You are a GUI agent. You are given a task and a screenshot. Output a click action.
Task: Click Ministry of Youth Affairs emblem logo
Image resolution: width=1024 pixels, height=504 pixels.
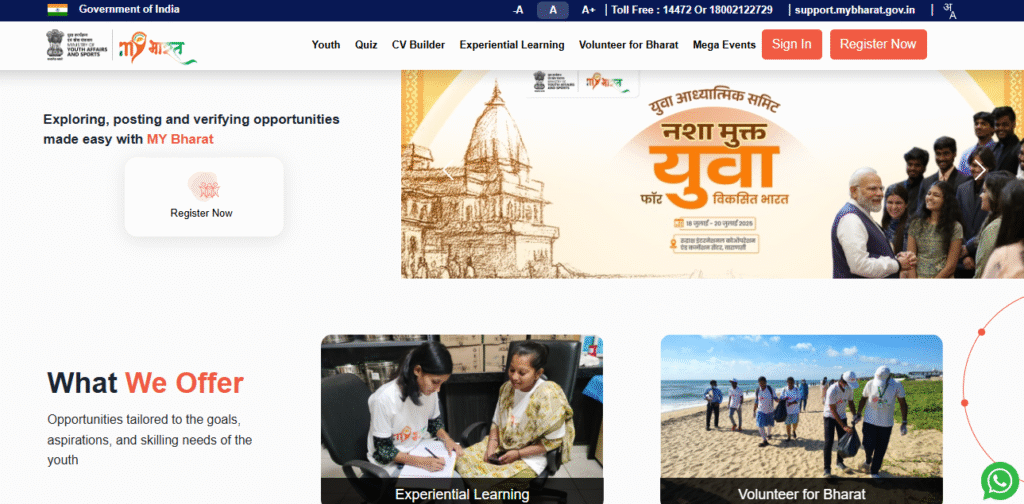(76, 45)
